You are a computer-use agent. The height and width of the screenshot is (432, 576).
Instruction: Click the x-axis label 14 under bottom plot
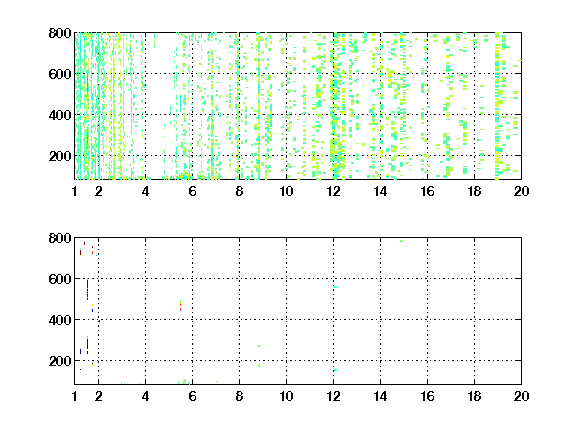(380, 396)
